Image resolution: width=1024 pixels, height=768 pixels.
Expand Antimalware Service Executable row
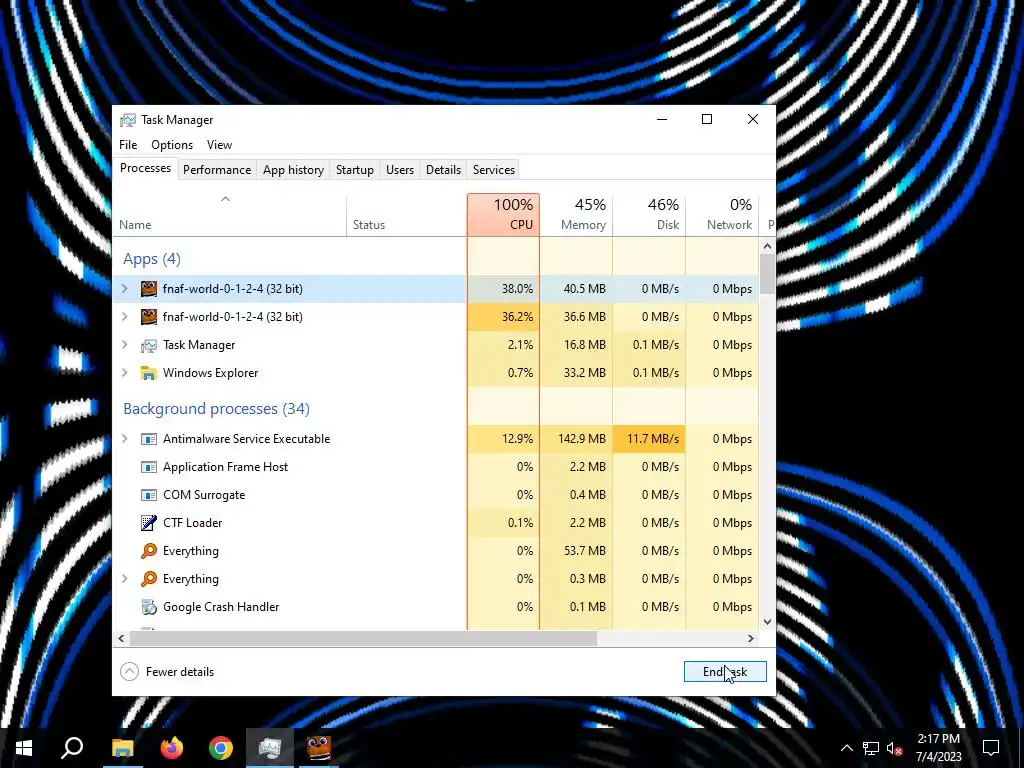[125, 439]
